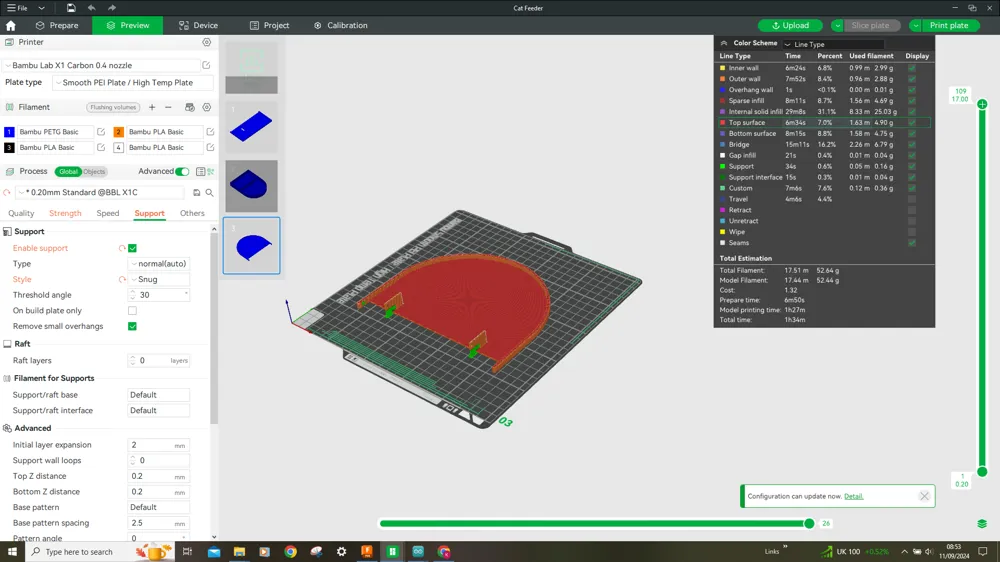Click the layers icon at bottom right

(x=982, y=524)
